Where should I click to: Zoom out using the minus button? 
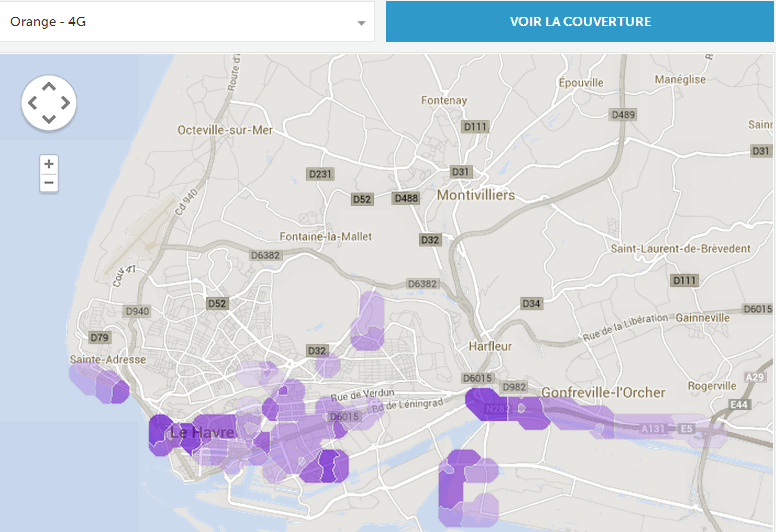(49, 182)
